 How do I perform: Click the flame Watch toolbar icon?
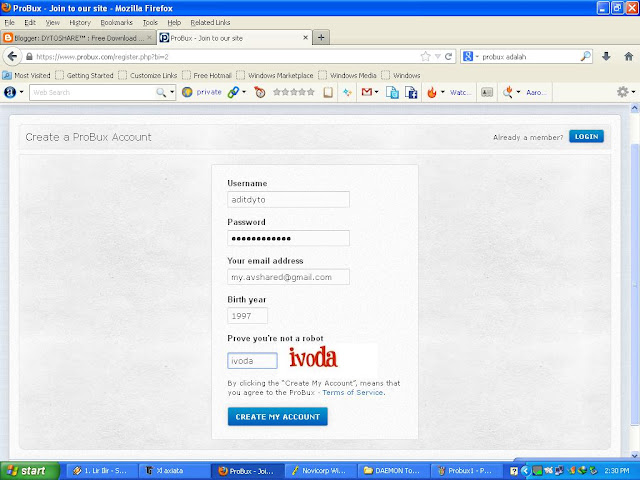pos(432,93)
